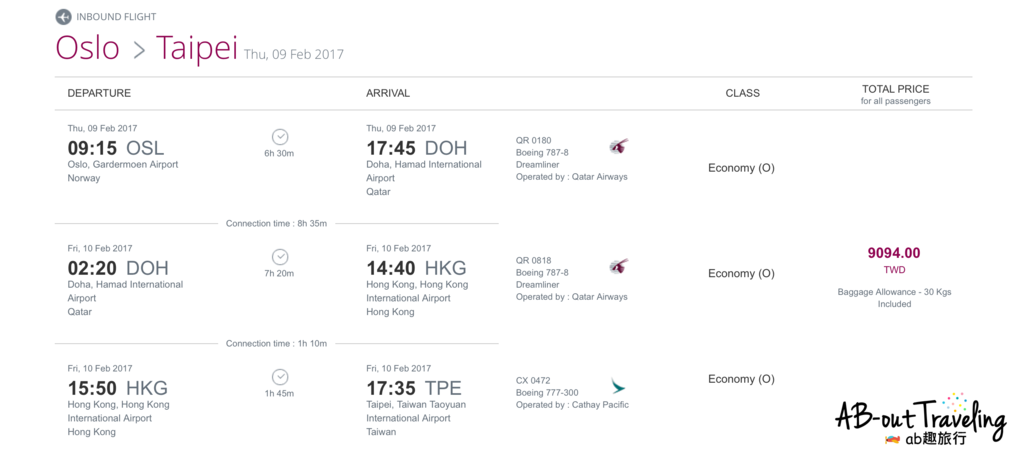Click the Class column header
The width and height of the screenshot is (1024, 450).
[x=742, y=93]
